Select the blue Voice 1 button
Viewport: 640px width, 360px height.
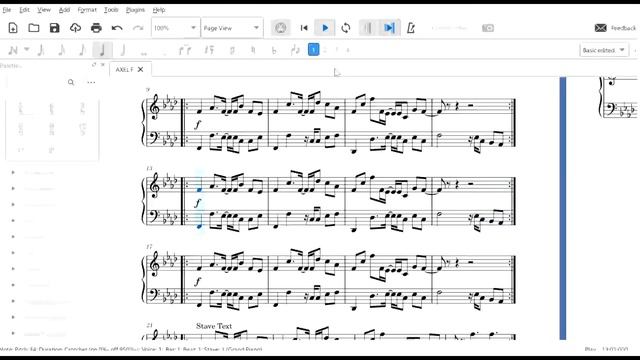coord(313,50)
